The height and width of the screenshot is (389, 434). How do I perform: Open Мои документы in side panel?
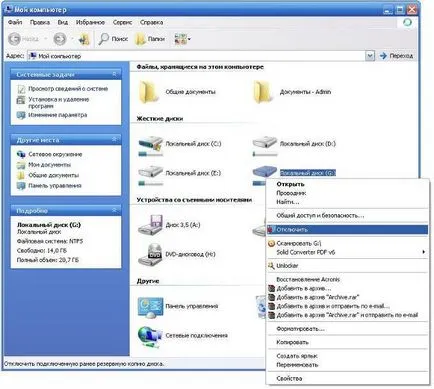49,165
